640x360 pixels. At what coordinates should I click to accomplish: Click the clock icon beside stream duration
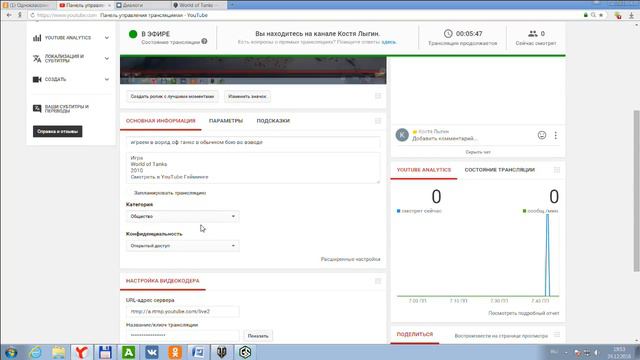[x=448, y=33]
